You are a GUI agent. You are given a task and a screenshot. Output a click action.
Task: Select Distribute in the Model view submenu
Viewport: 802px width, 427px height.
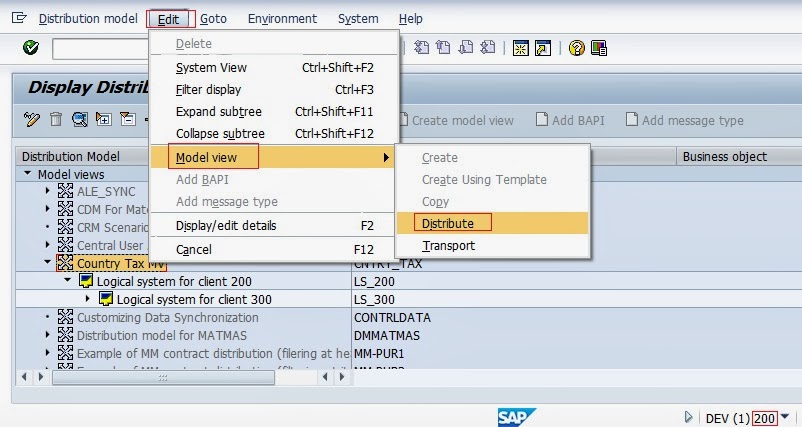pos(492,223)
